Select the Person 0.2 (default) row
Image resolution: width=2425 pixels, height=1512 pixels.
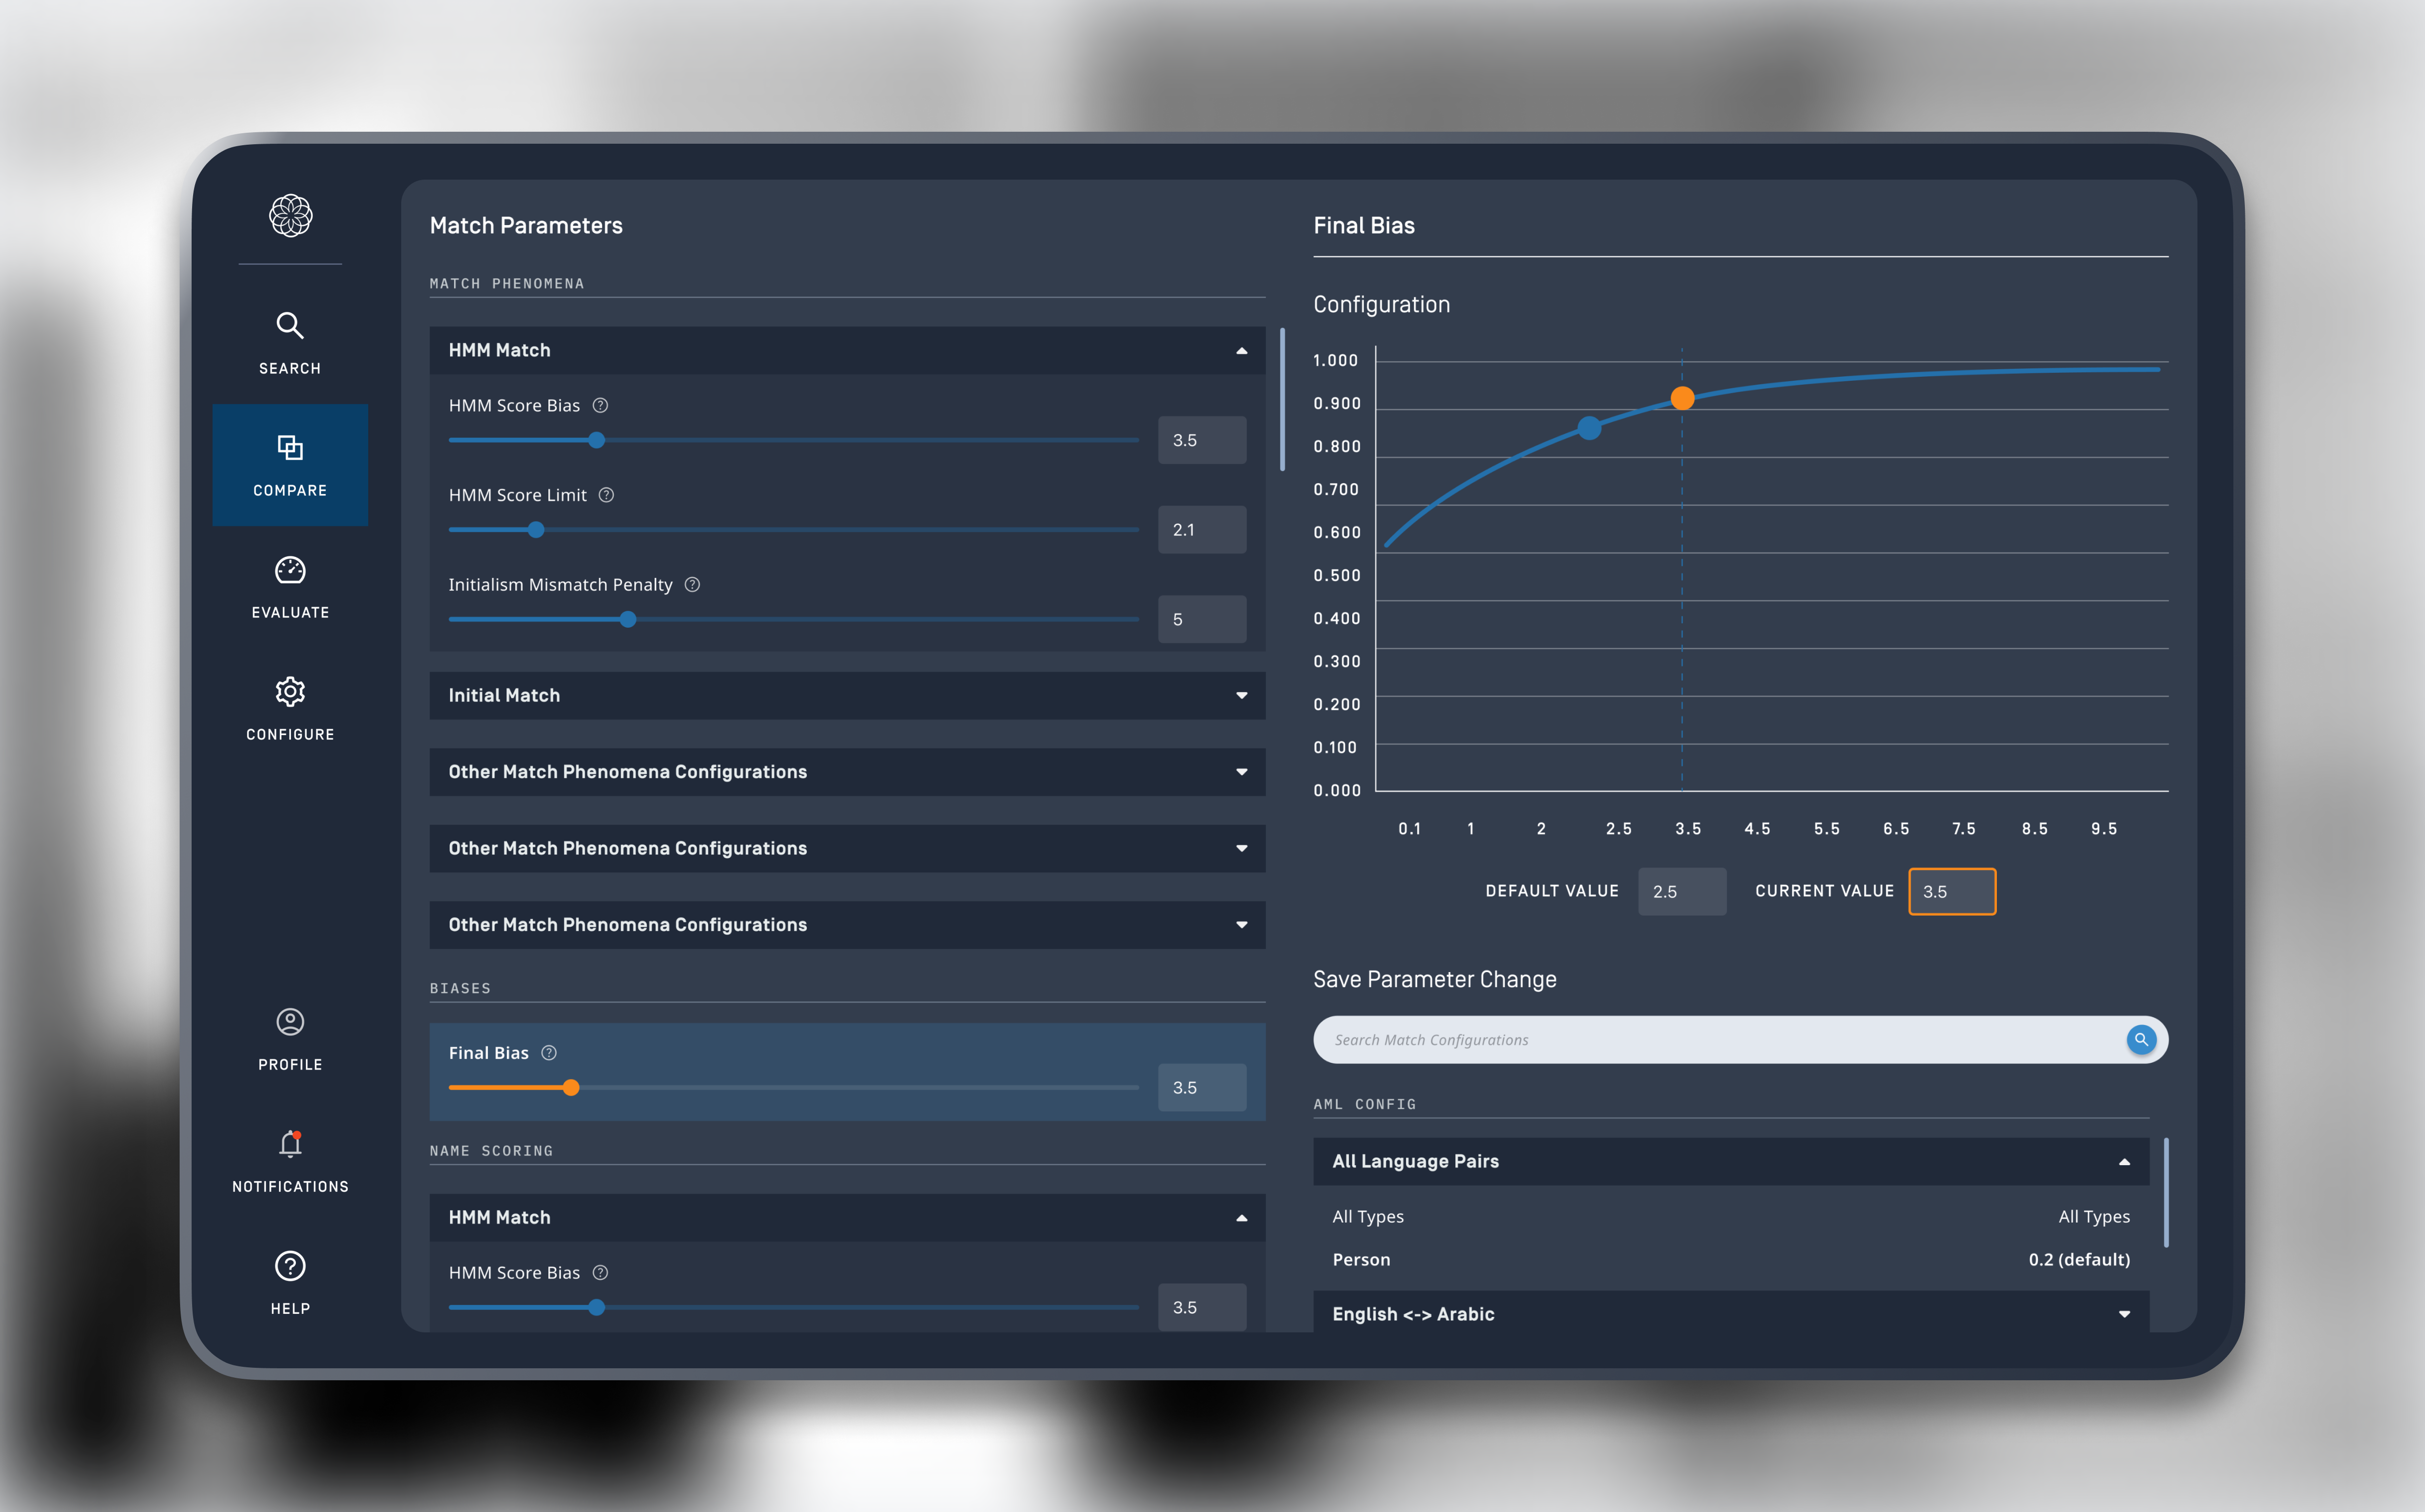1730,1260
